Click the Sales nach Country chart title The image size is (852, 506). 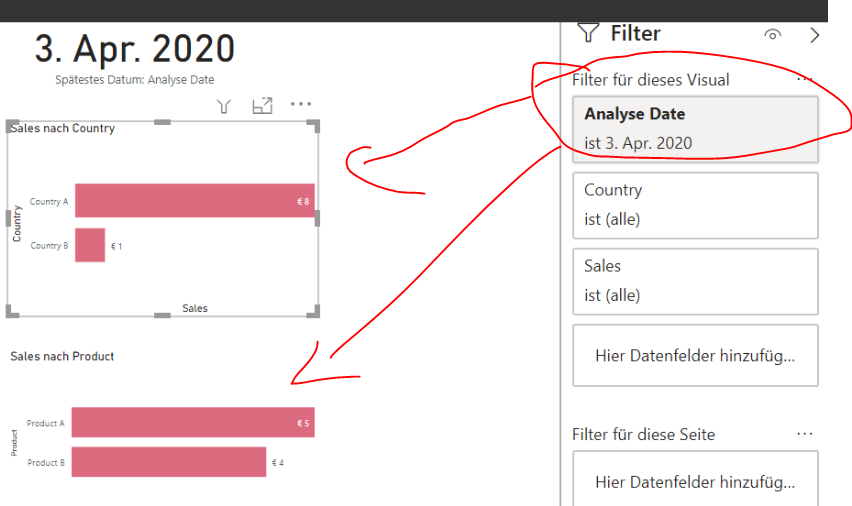(x=62, y=128)
